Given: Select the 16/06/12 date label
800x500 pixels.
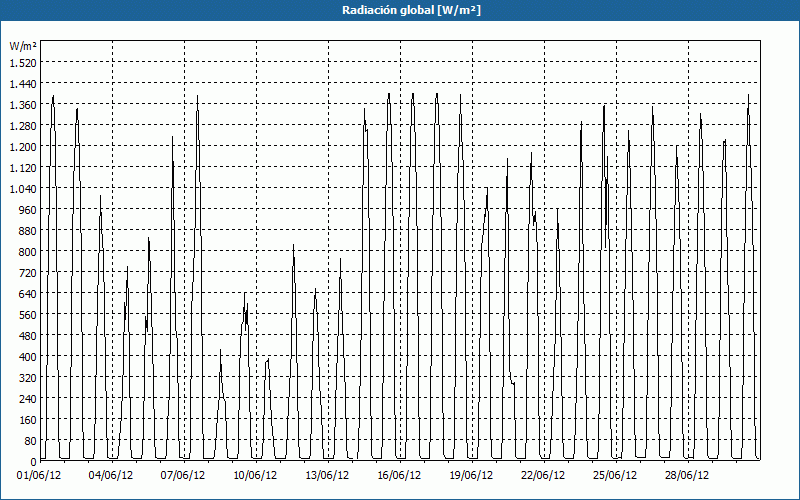Looking at the screenshot, I should 399,475.
